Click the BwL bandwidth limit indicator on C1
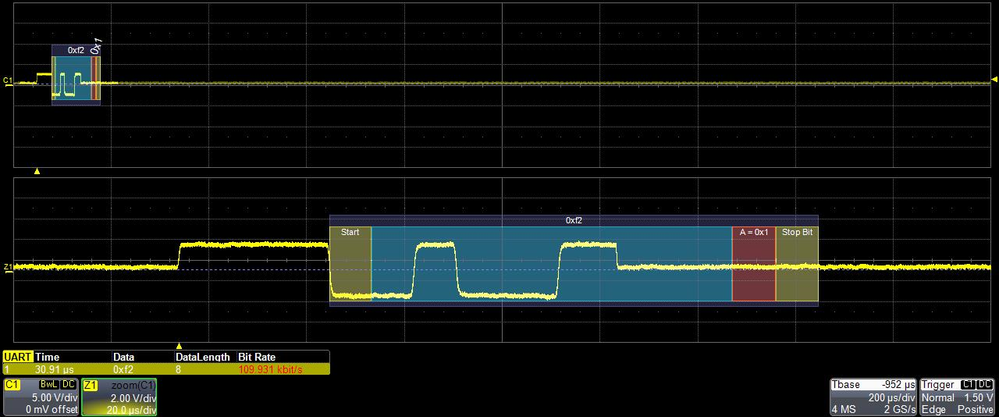The height and width of the screenshot is (417, 999). point(48,385)
